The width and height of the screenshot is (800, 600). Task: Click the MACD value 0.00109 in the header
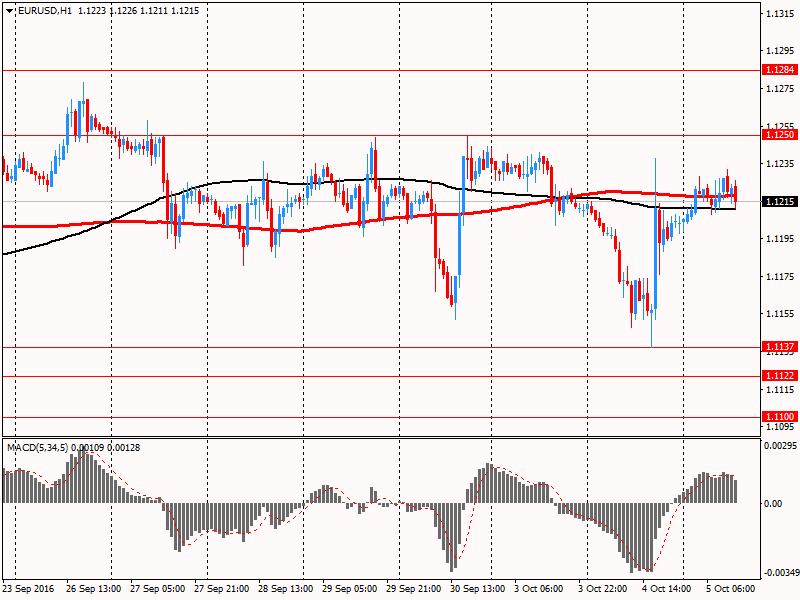point(88,447)
